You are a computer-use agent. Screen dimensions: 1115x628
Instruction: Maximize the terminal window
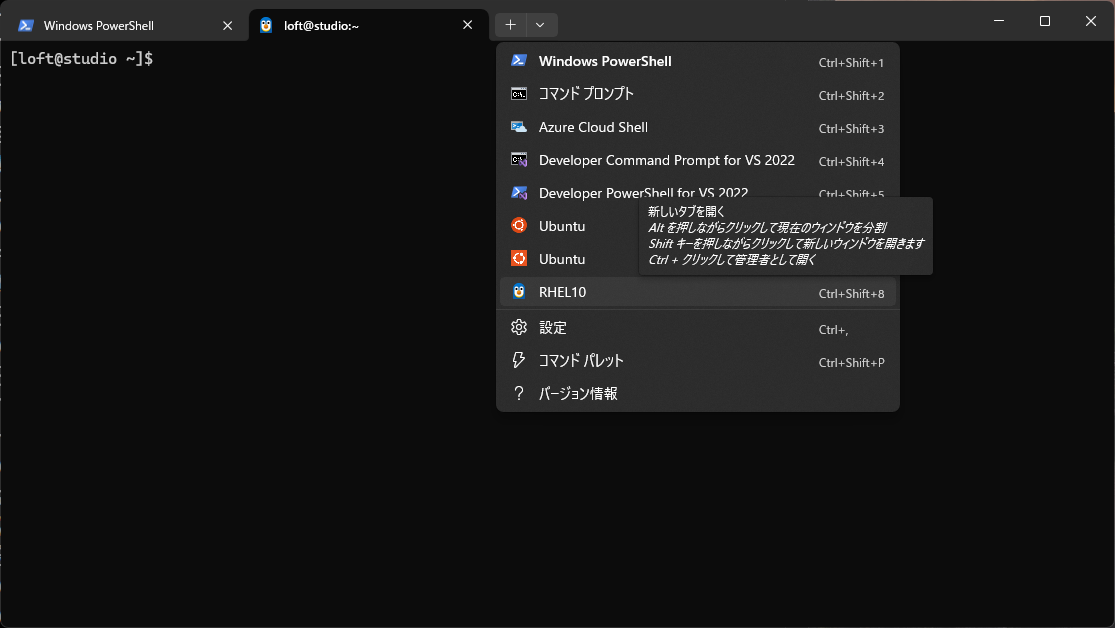[1045, 21]
